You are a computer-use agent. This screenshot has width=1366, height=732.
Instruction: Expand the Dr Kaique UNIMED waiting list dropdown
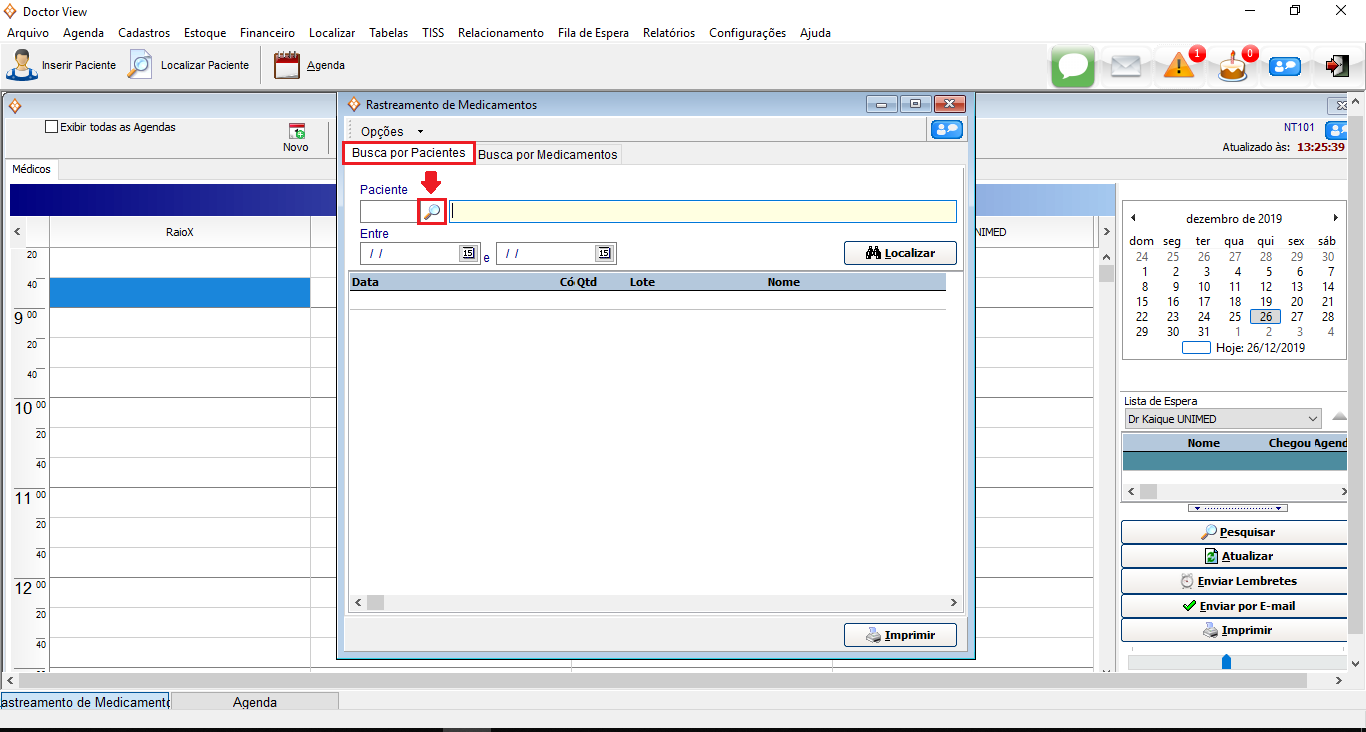(x=1312, y=419)
